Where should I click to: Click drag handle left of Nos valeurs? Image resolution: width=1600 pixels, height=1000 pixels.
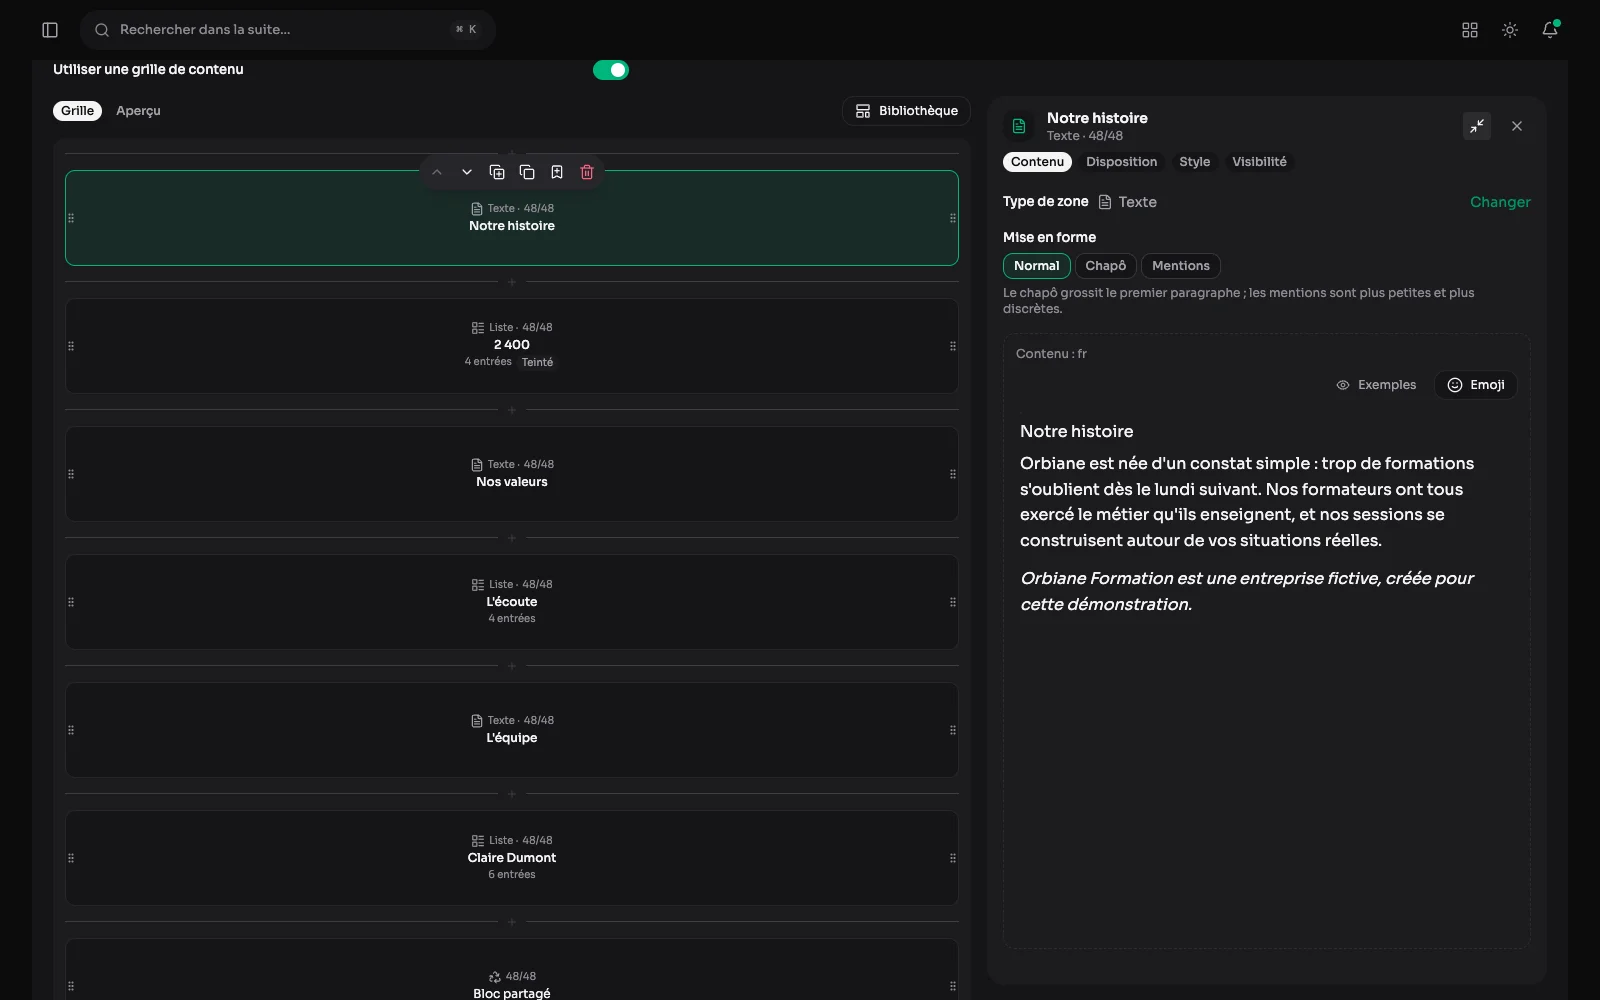coord(71,474)
